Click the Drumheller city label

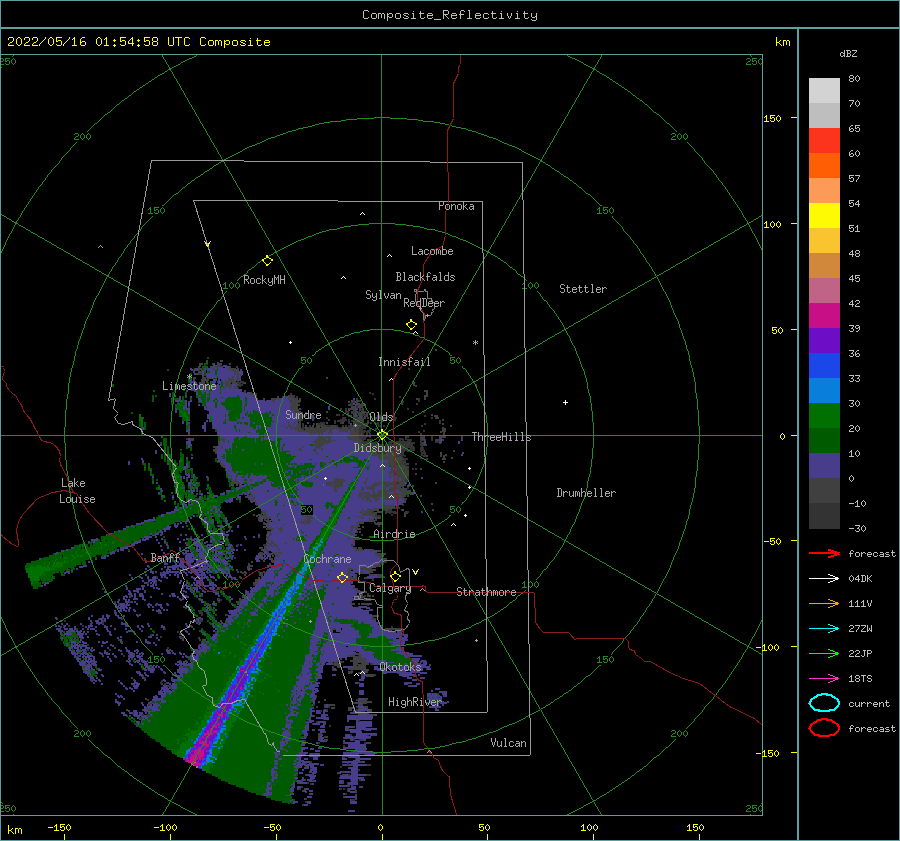(586, 493)
